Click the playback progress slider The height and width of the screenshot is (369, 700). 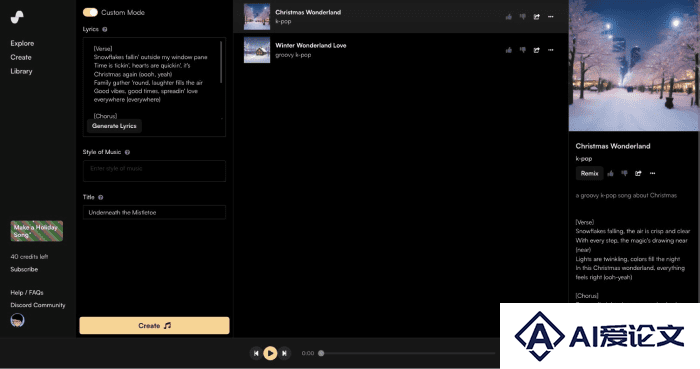click(x=408, y=353)
